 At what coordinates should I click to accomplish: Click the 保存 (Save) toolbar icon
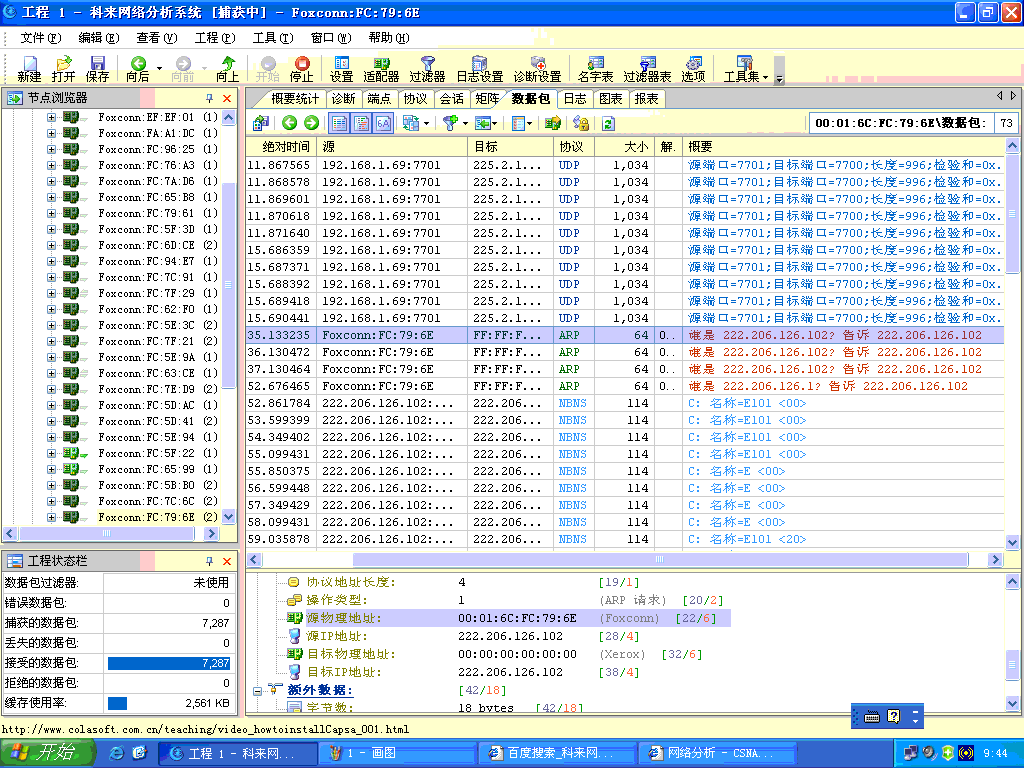click(x=97, y=68)
